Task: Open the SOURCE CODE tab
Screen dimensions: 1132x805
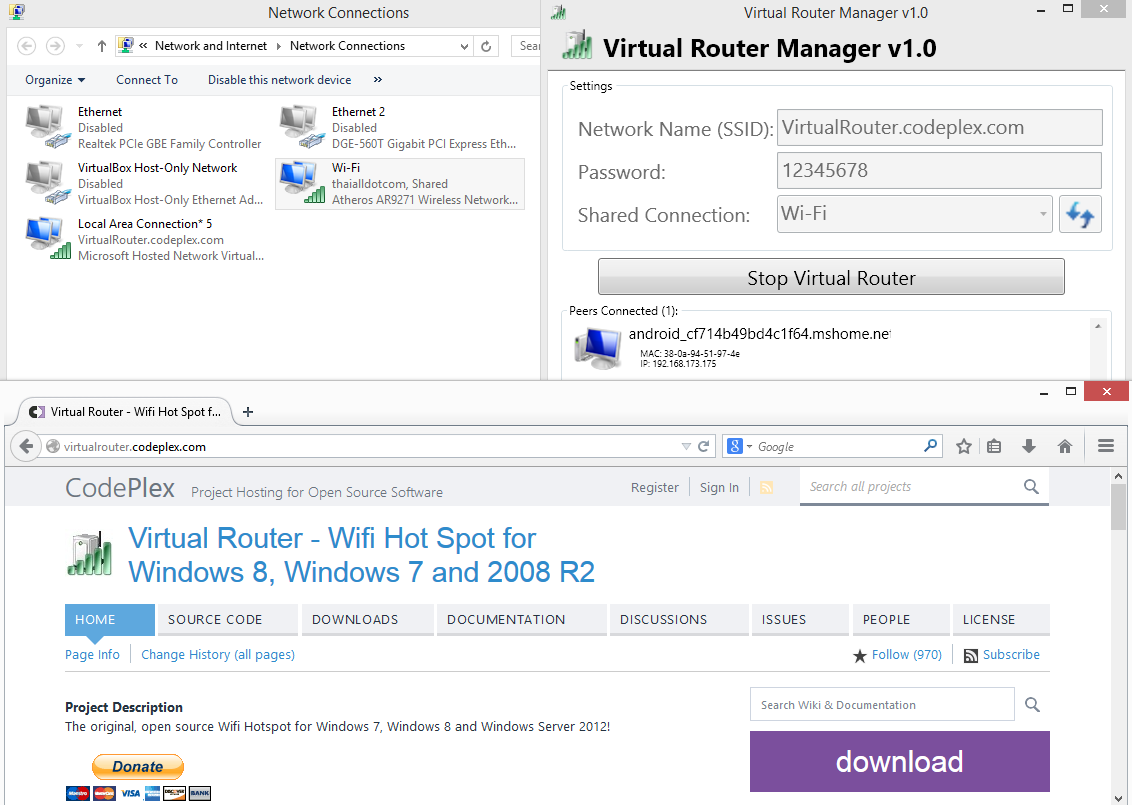Action: point(215,620)
